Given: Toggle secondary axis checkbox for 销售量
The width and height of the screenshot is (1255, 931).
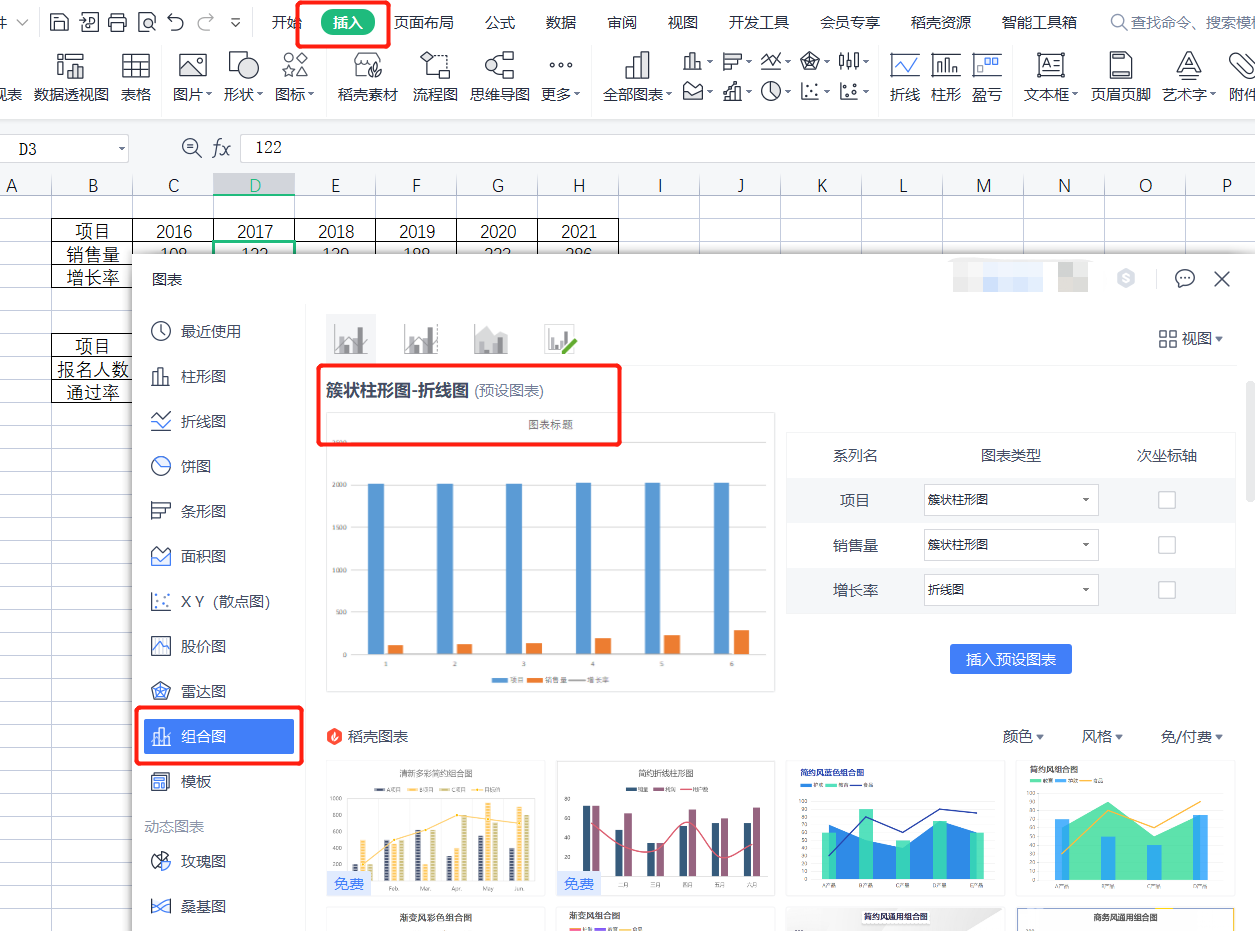Looking at the screenshot, I should click(x=1166, y=545).
